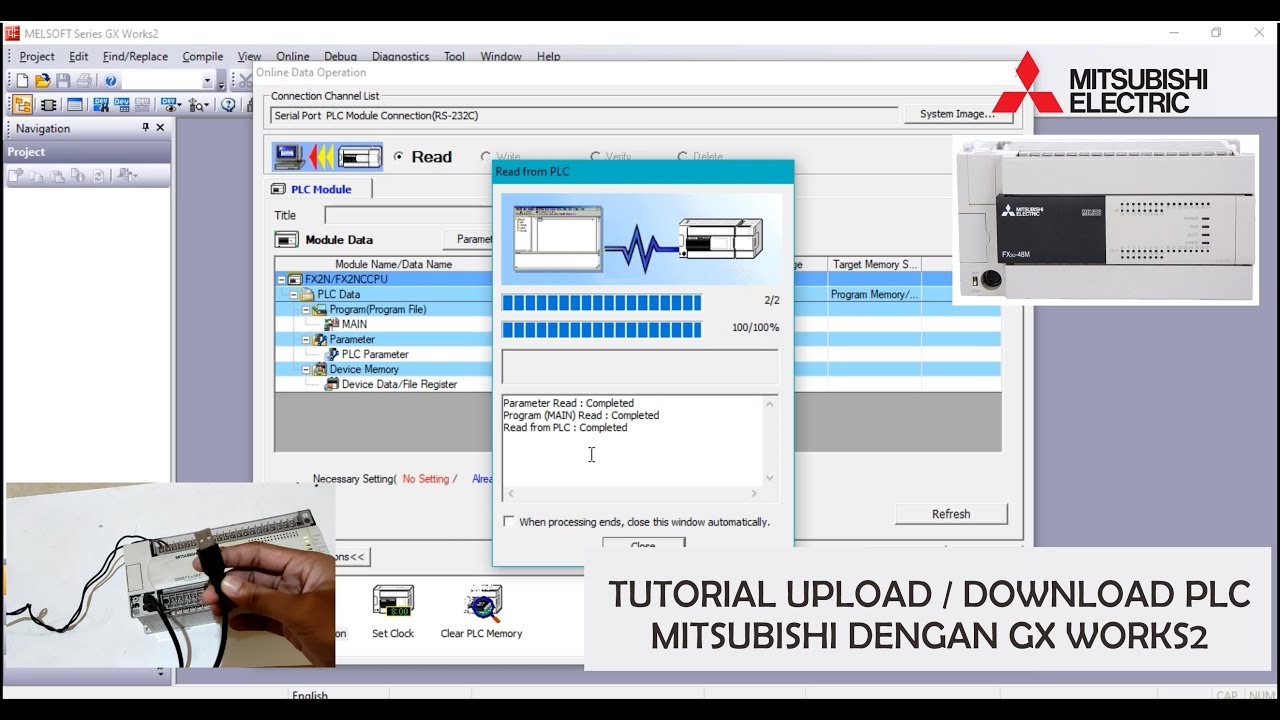
Task: Click the MAIN program icon in tree
Action: [x=332, y=324]
